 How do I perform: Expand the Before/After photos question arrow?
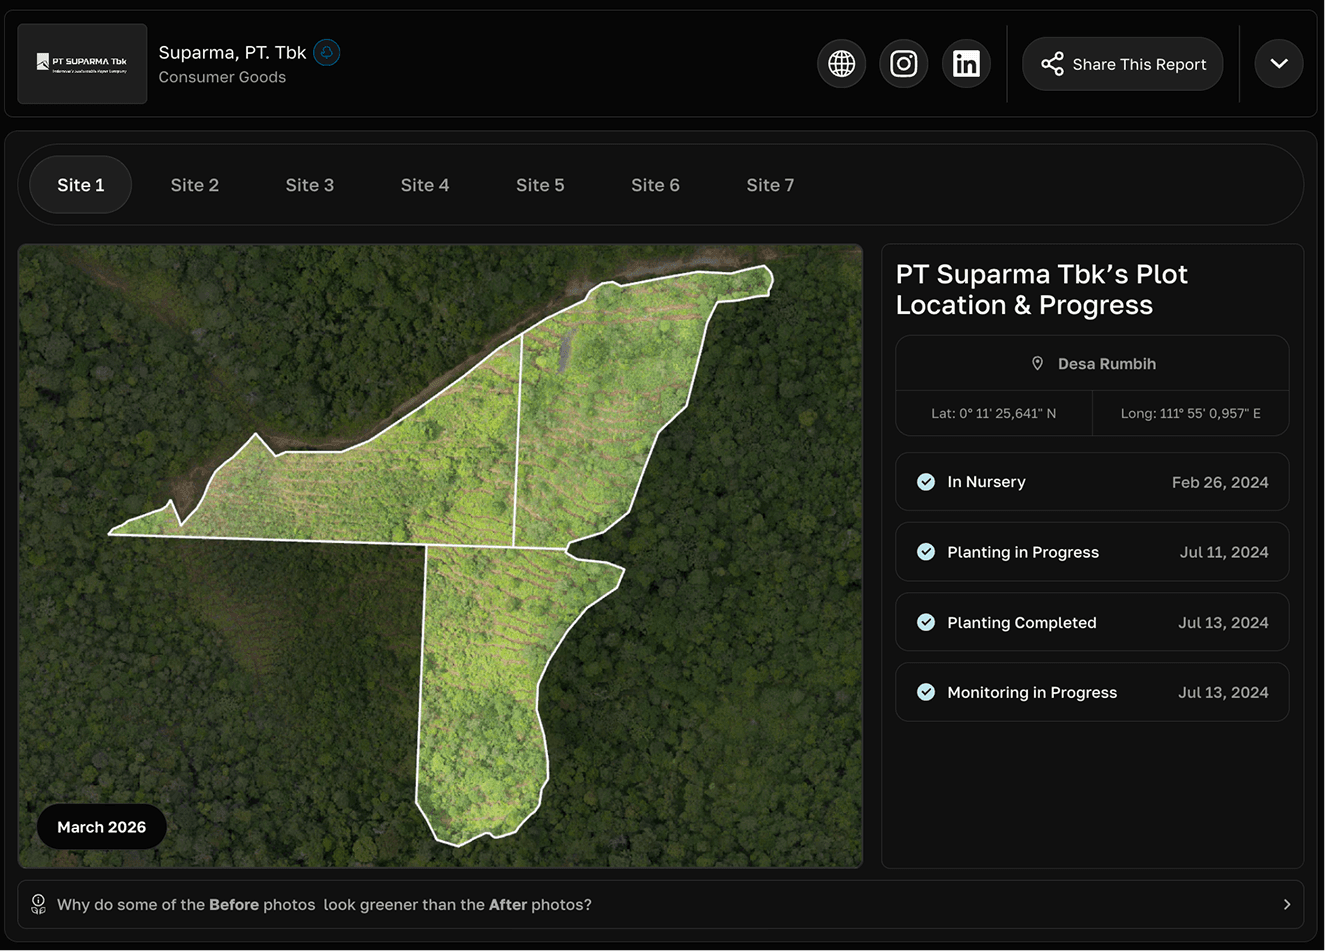1287,904
